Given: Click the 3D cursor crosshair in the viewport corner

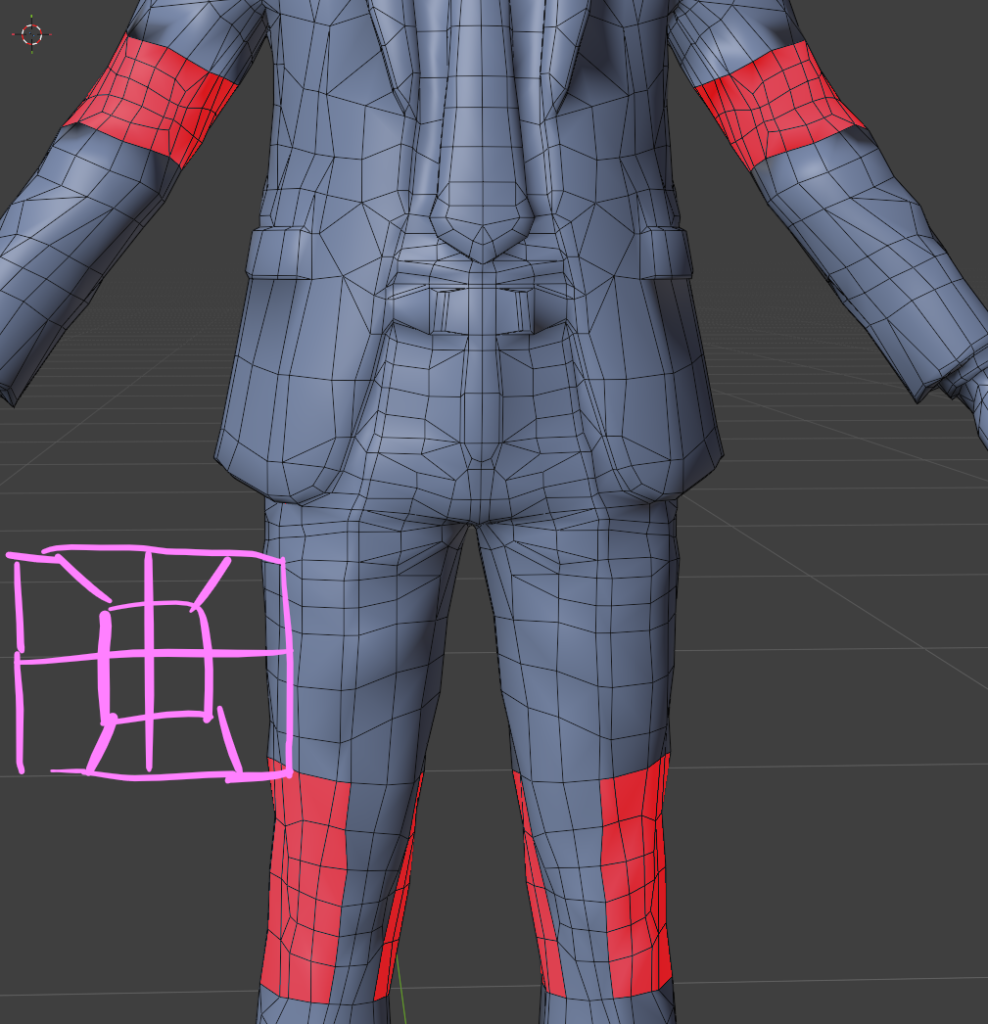Looking at the screenshot, I should 31,34.
